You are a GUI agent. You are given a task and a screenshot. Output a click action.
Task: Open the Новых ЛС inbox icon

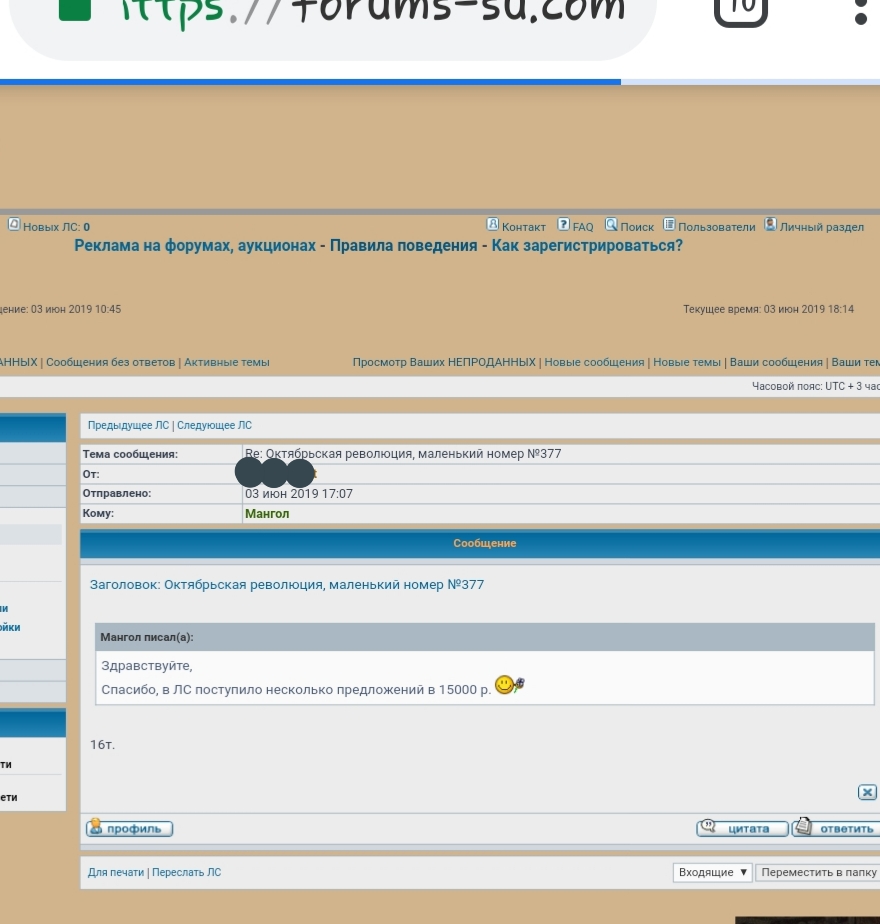tap(14, 225)
